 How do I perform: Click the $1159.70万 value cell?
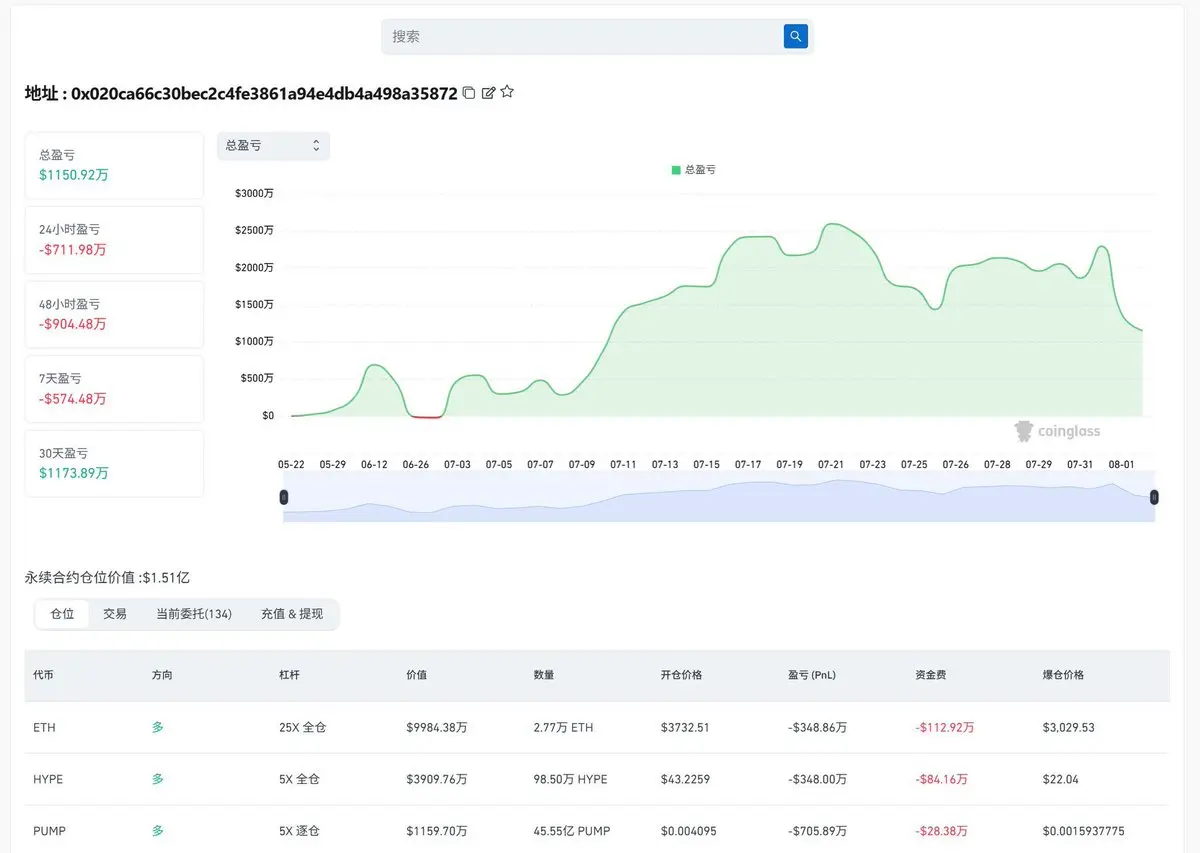click(x=437, y=831)
